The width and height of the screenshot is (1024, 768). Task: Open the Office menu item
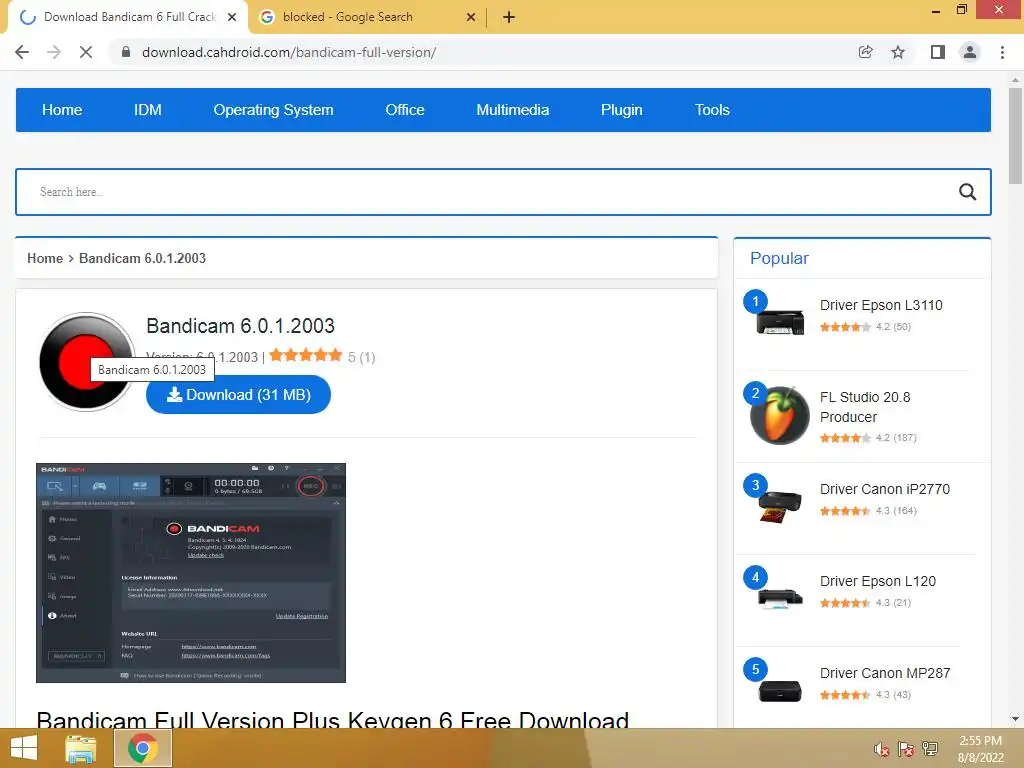[x=405, y=110]
